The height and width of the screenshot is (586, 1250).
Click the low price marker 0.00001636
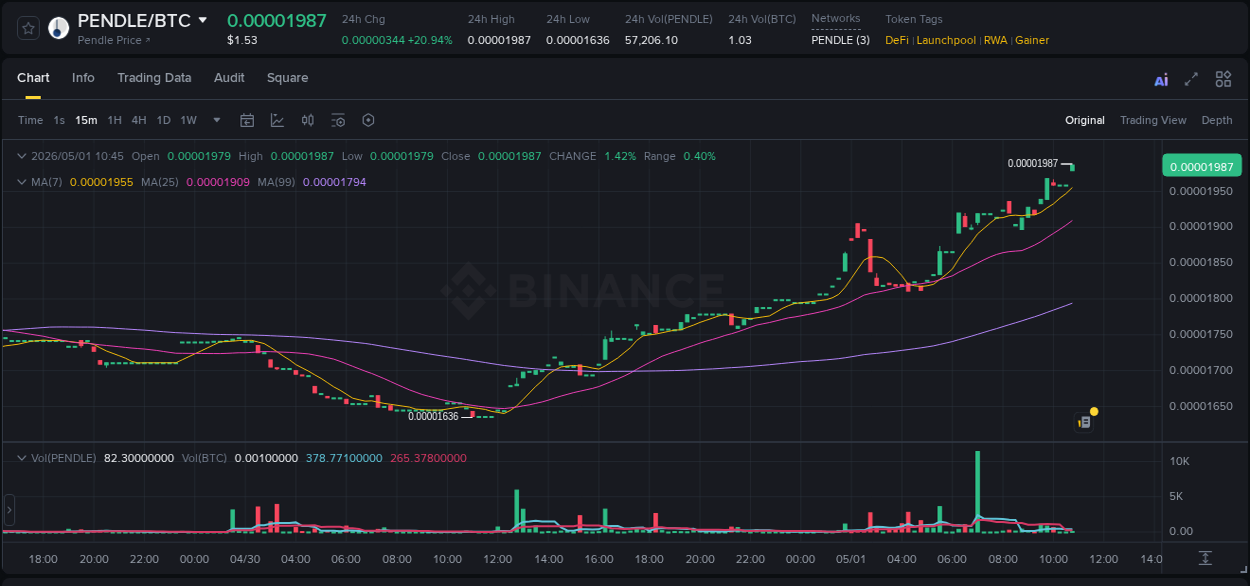tap(433, 416)
